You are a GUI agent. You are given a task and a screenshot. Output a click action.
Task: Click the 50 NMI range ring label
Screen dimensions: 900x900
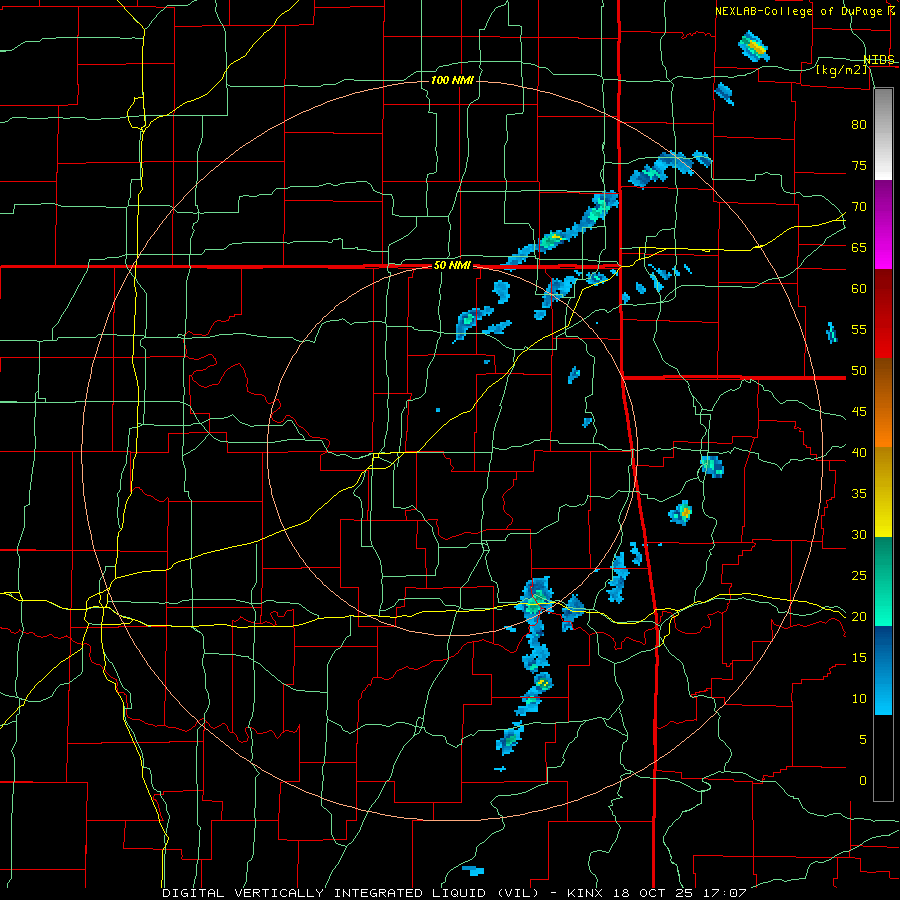(x=452, y=265)
